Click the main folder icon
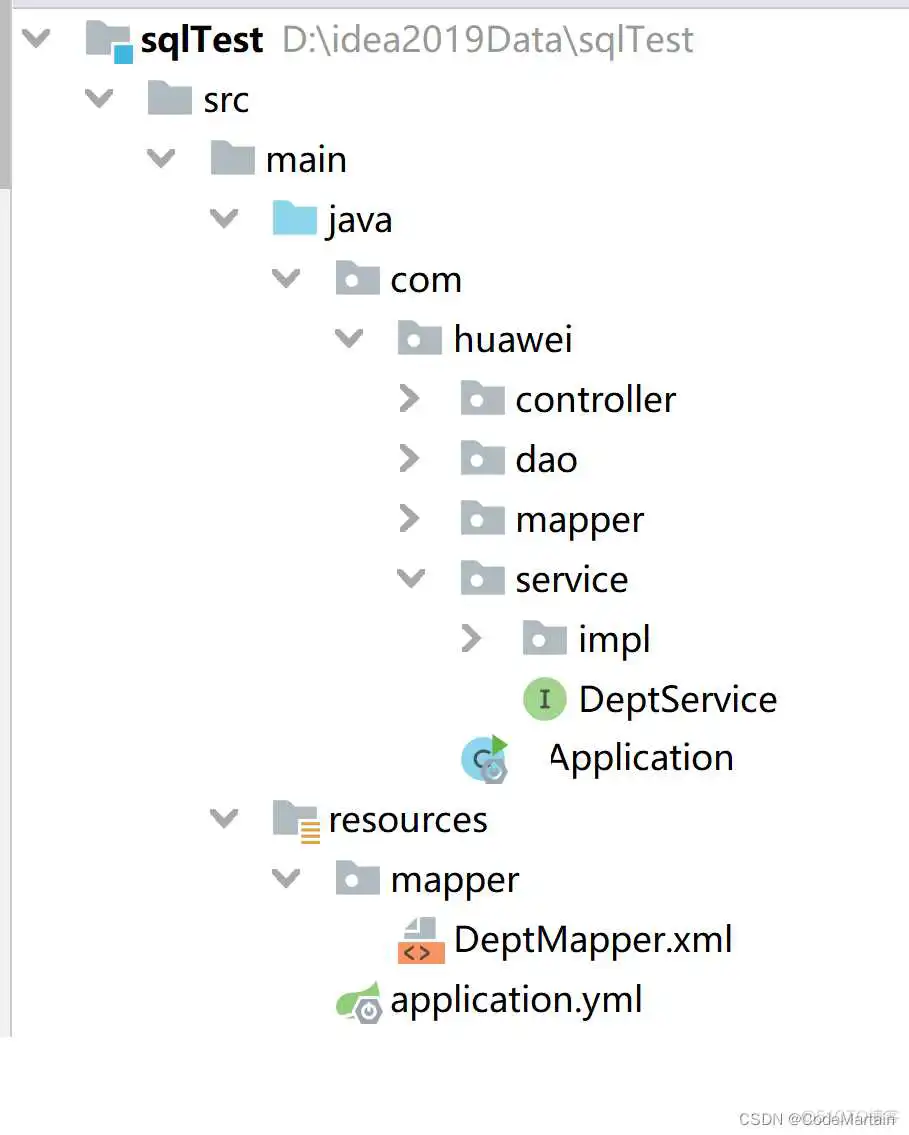This screenshot has width=909, height=1135. coord(232,159)
